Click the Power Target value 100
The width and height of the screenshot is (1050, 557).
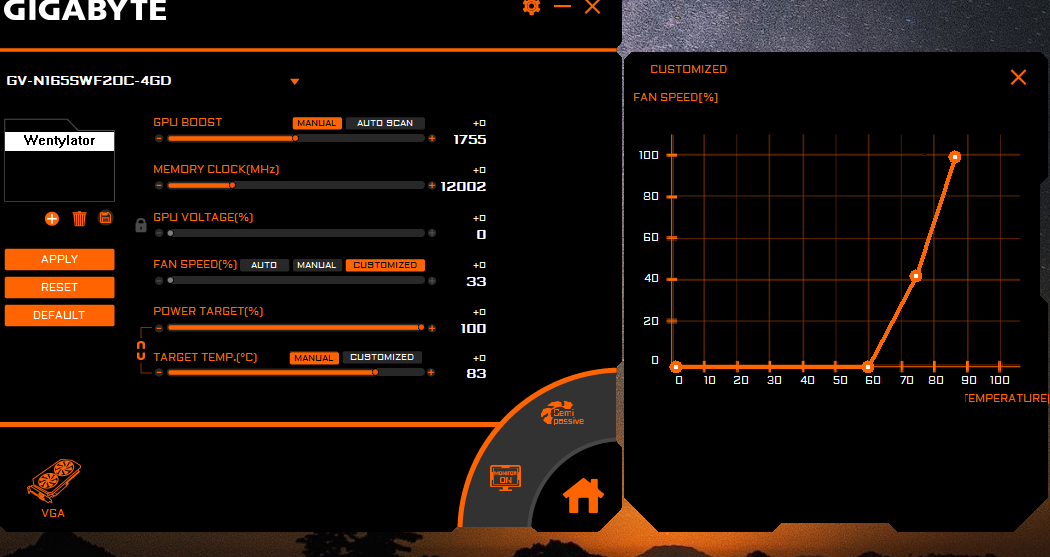[x=473, y=329]
